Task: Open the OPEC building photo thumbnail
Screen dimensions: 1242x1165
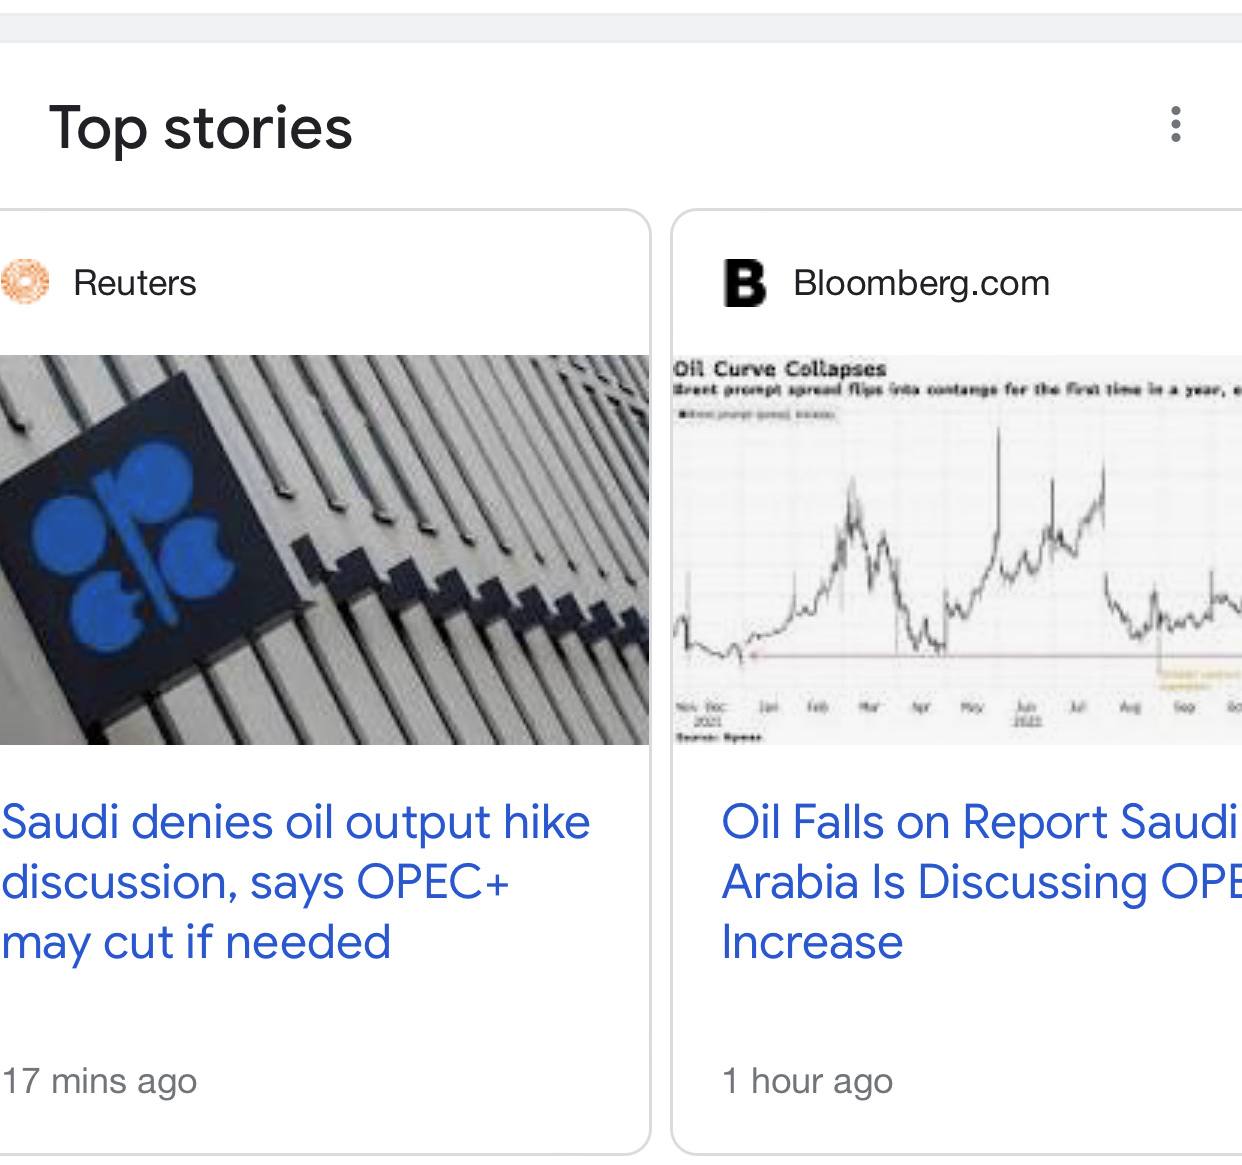Action: [x=324, y=549]
